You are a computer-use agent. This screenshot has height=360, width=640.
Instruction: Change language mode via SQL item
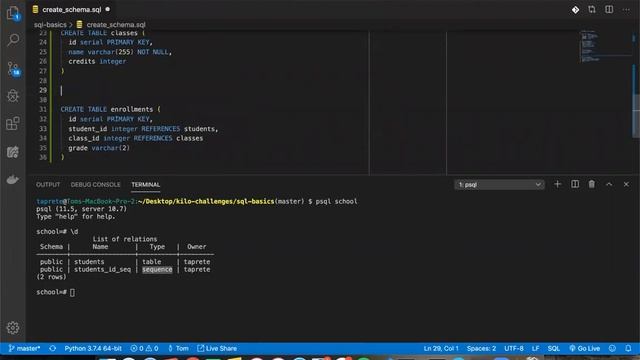point(553,349)
